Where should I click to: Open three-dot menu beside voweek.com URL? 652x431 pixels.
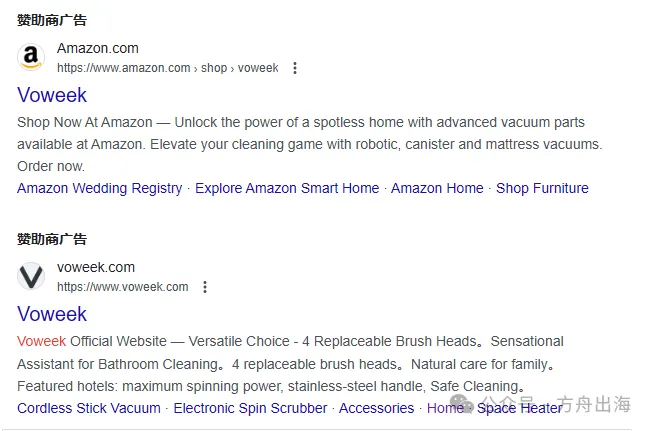pos(204,287)
